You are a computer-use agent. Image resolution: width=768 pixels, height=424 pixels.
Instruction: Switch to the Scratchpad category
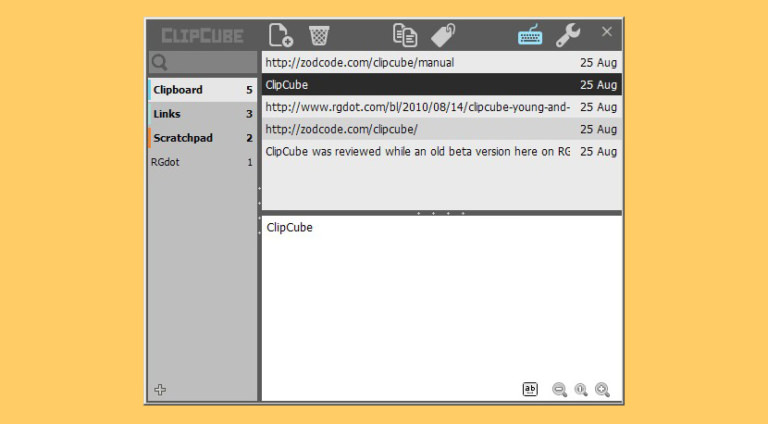[202, 138]
